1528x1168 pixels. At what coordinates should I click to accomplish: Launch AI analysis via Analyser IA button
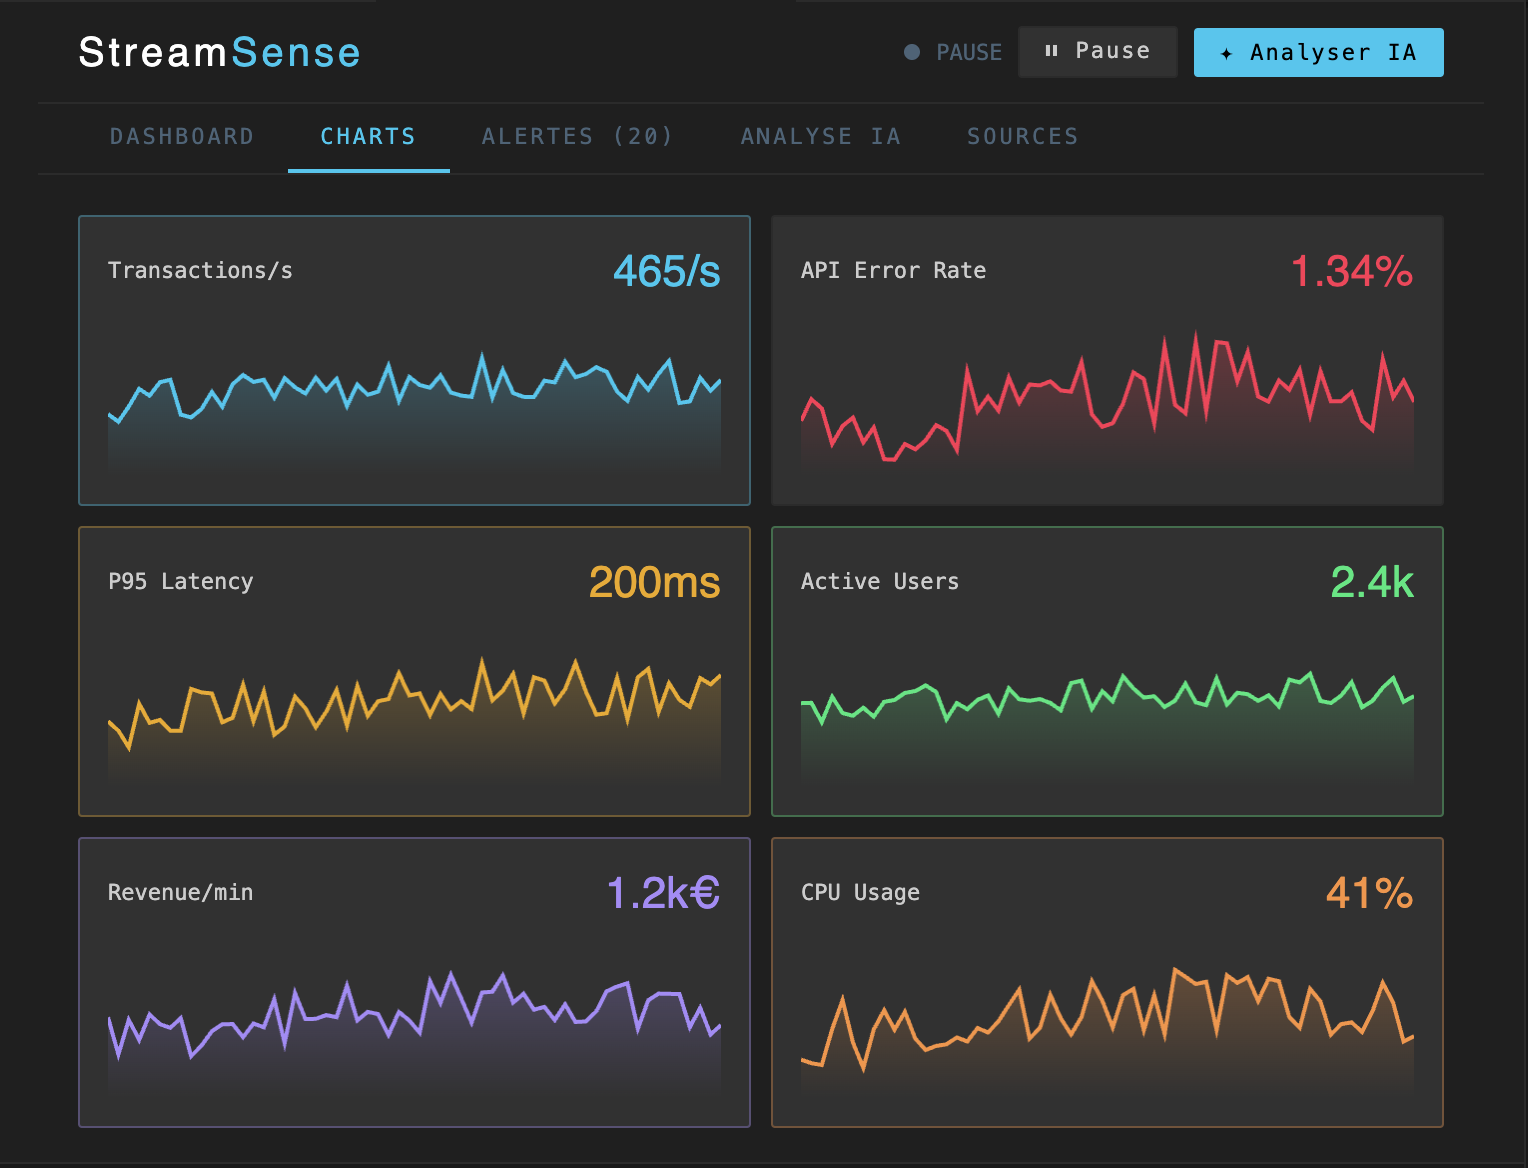[x=1318, y=52]
